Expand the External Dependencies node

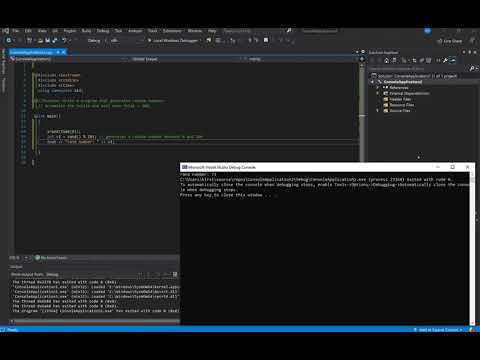pos(378,93)
